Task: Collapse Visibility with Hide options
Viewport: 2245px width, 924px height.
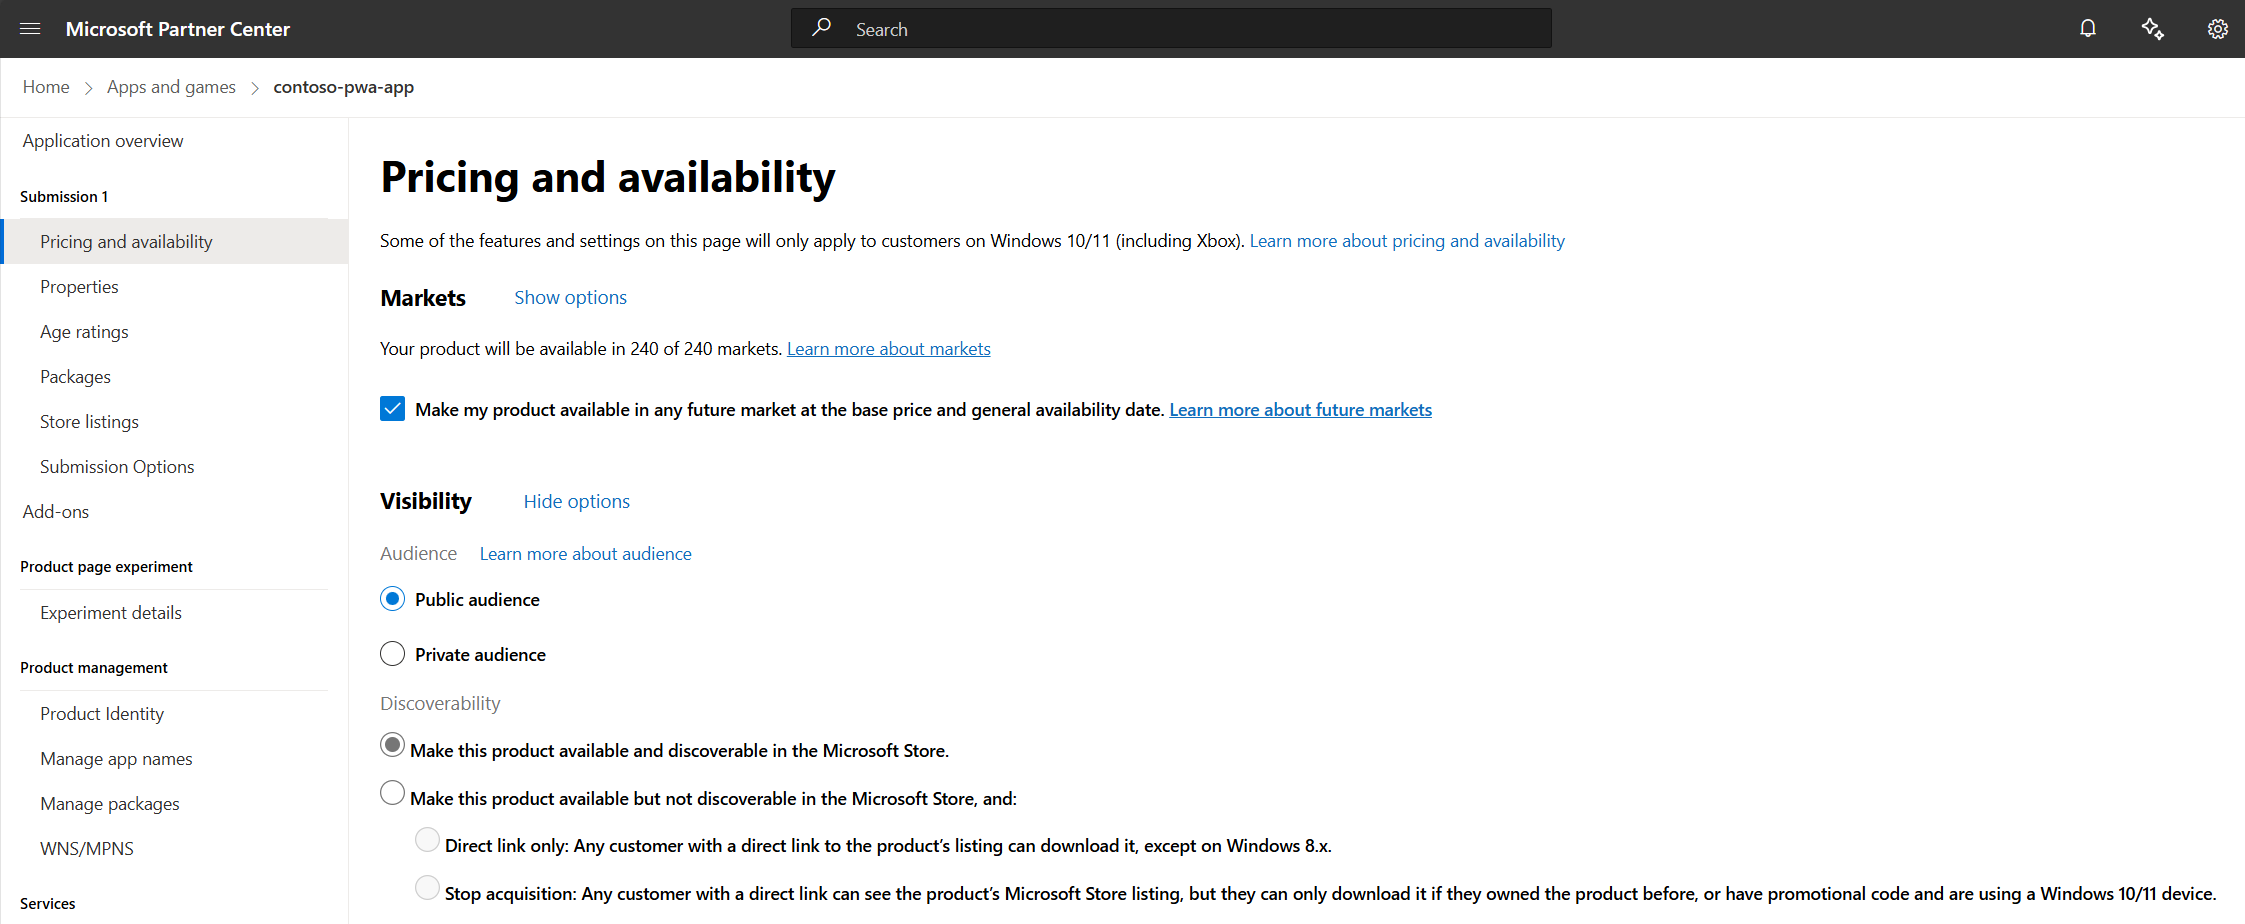Action: coord(576,501)
